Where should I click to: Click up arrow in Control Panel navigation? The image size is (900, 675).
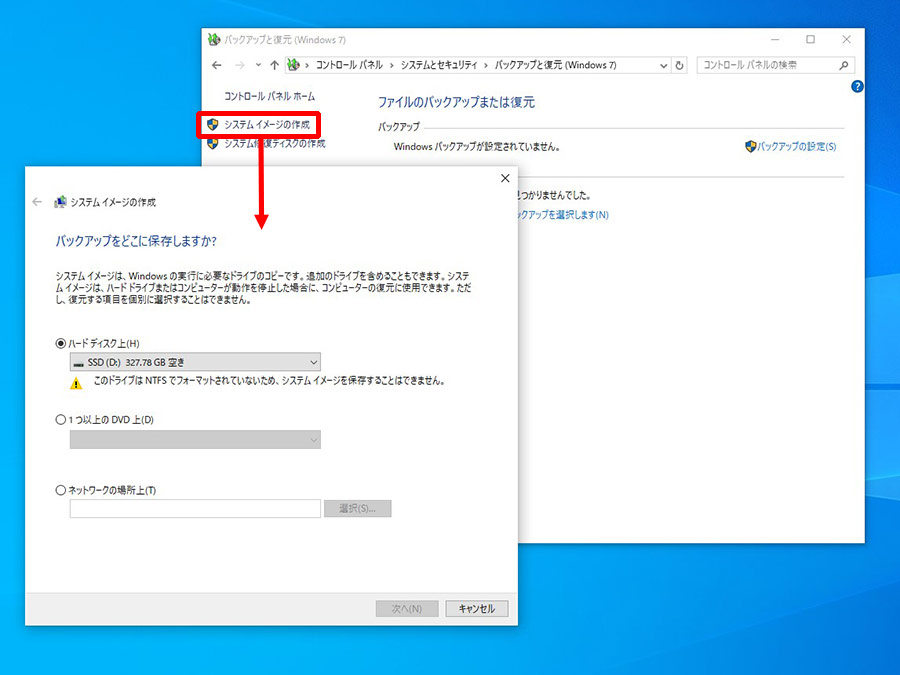pos(274,65)
